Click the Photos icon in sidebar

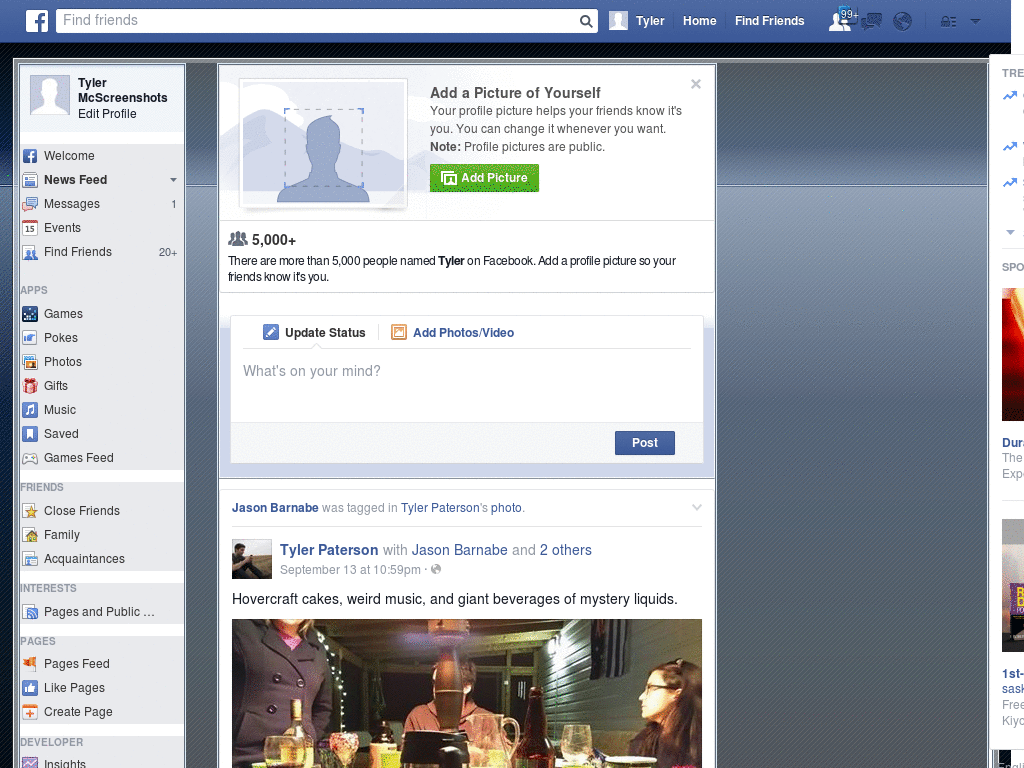point(30,362)
